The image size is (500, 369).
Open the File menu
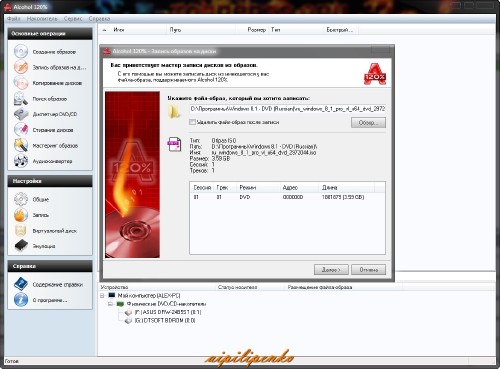click(x=14, y=19)
